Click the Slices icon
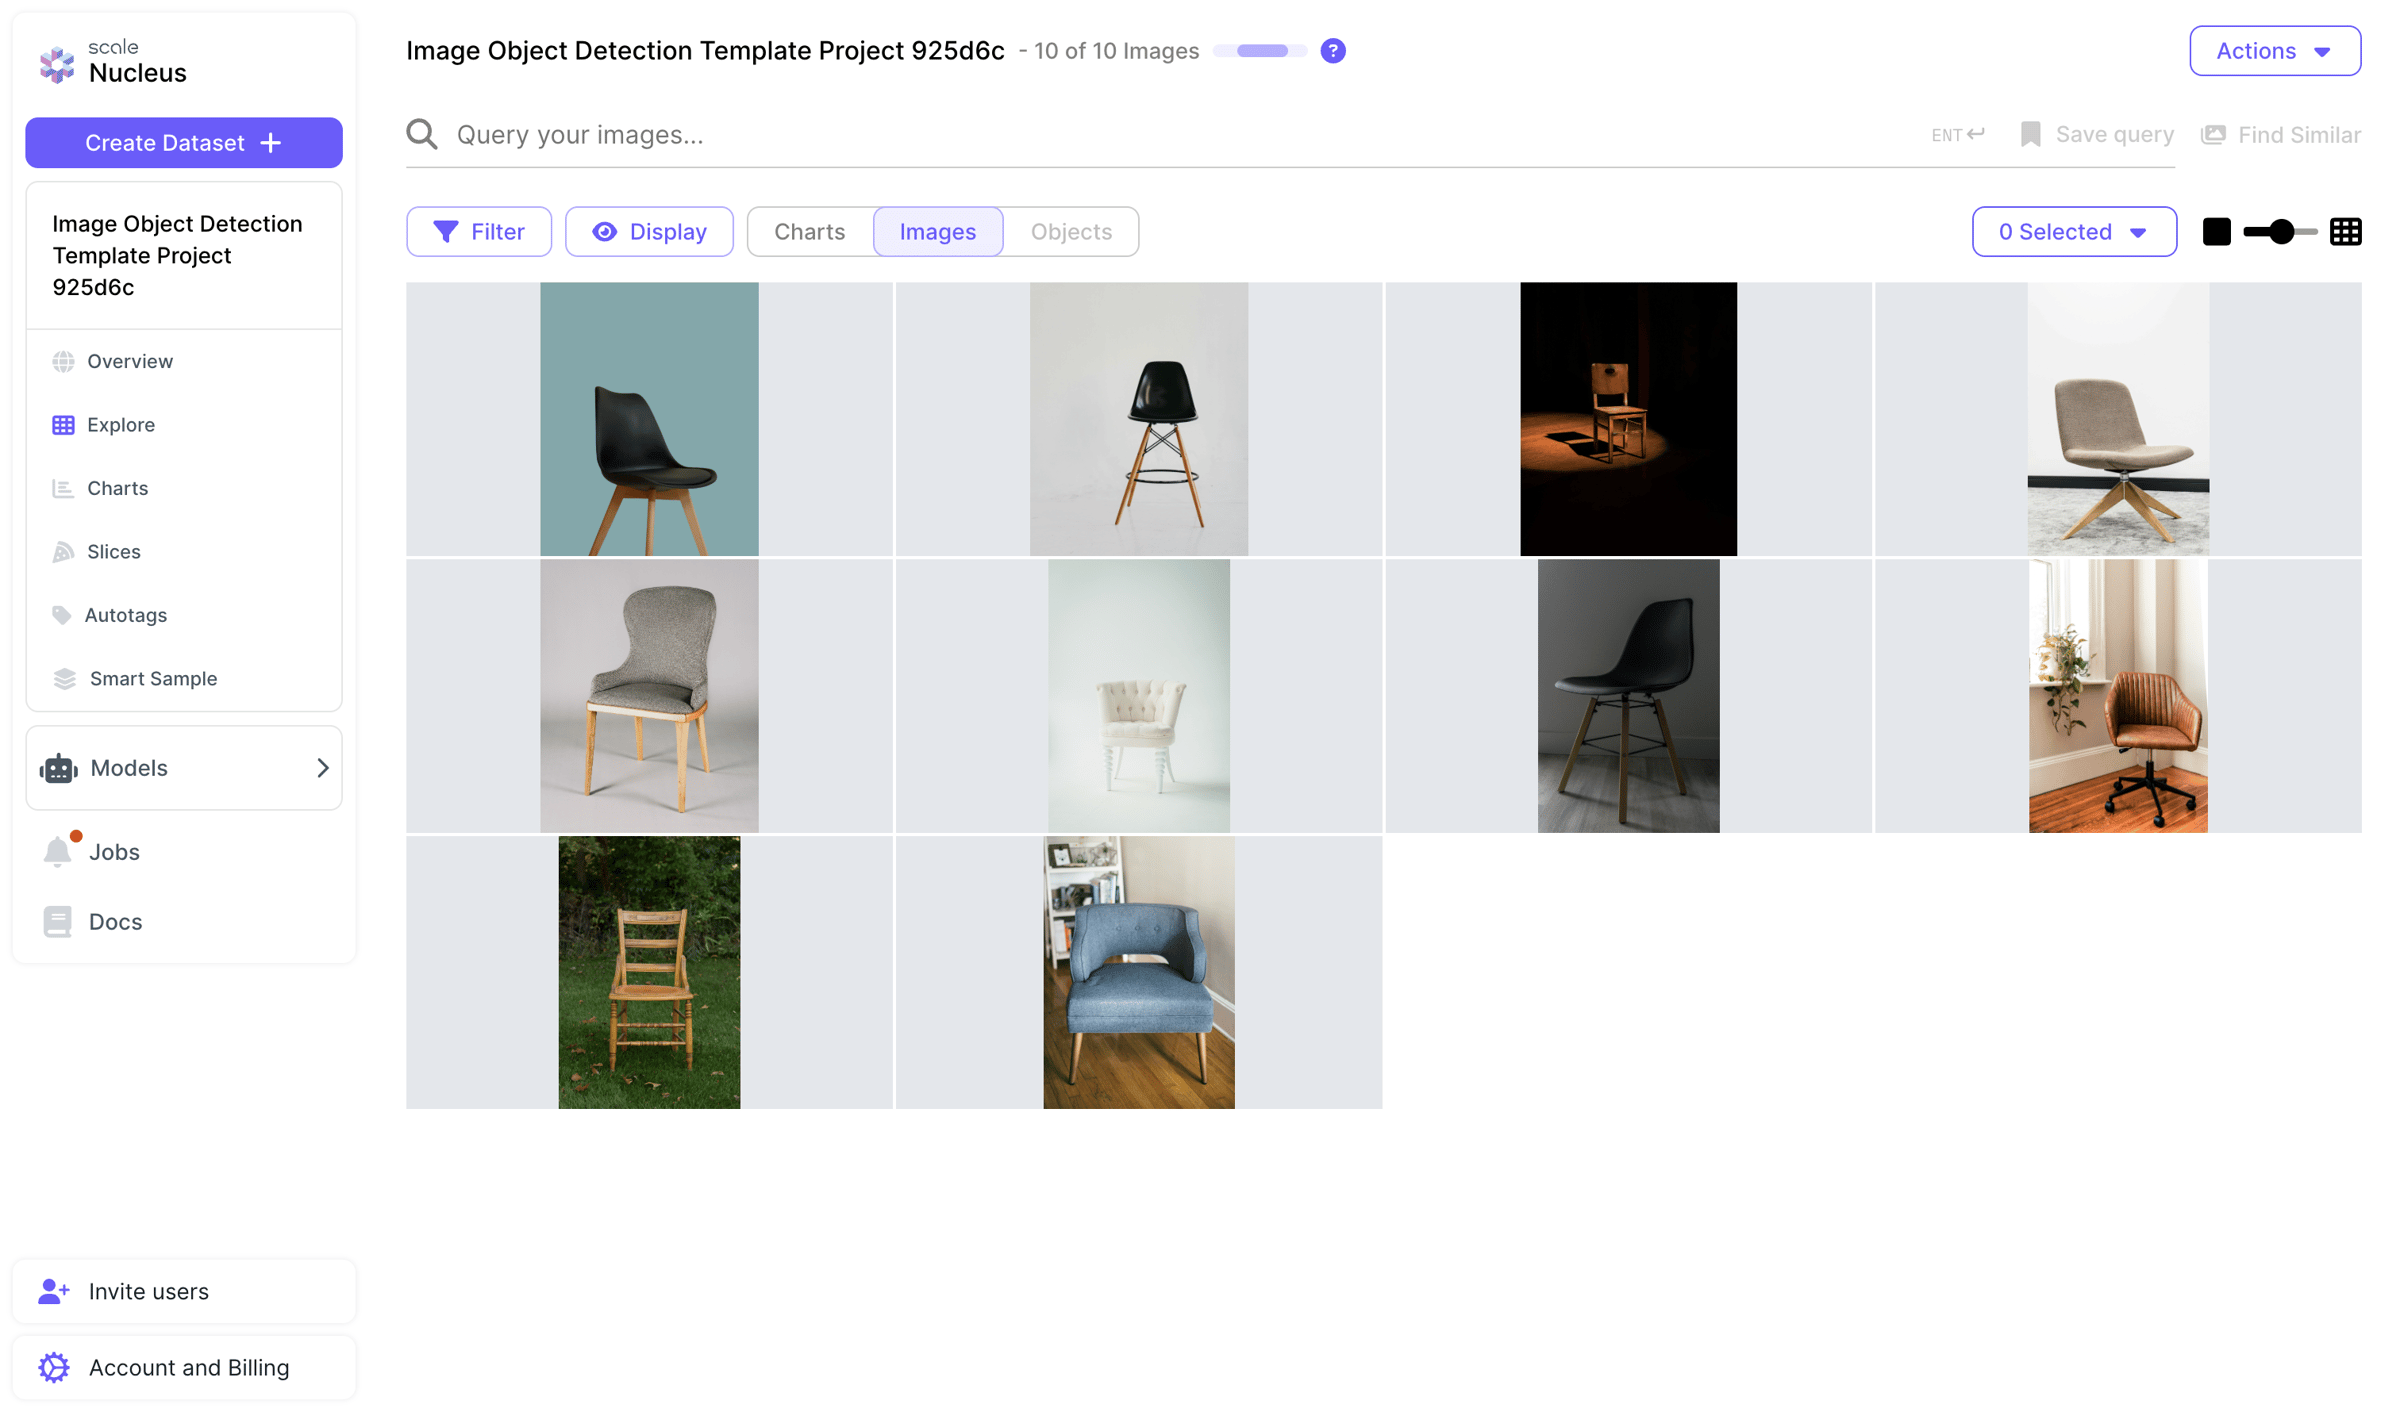This screenshot has height=1412, width=2400. pyautogui.click(x=63, y=551)
